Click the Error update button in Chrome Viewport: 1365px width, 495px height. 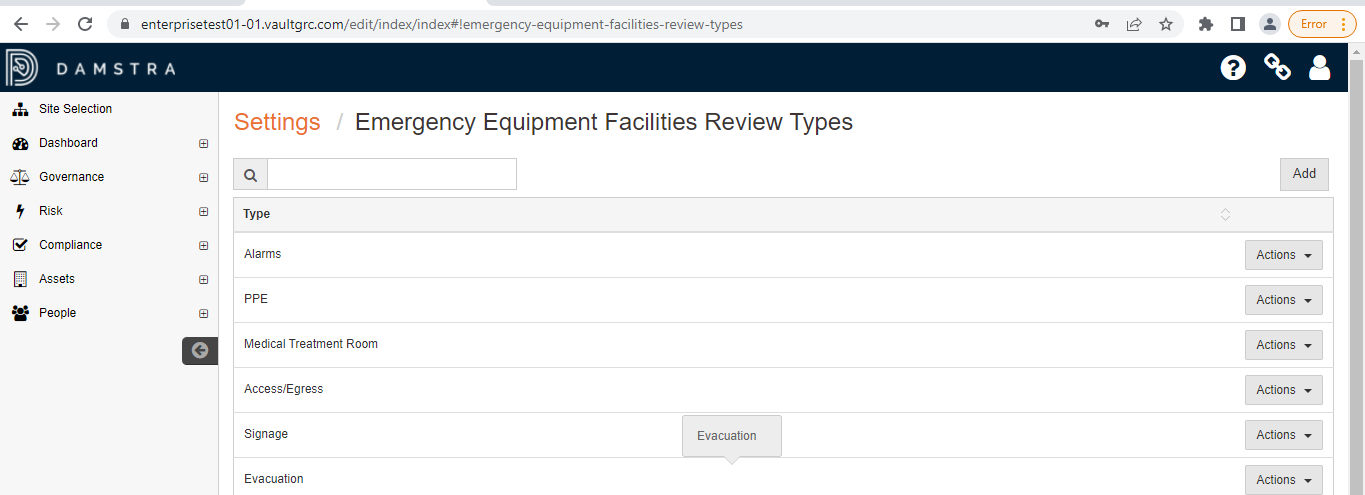[1322, 24]
